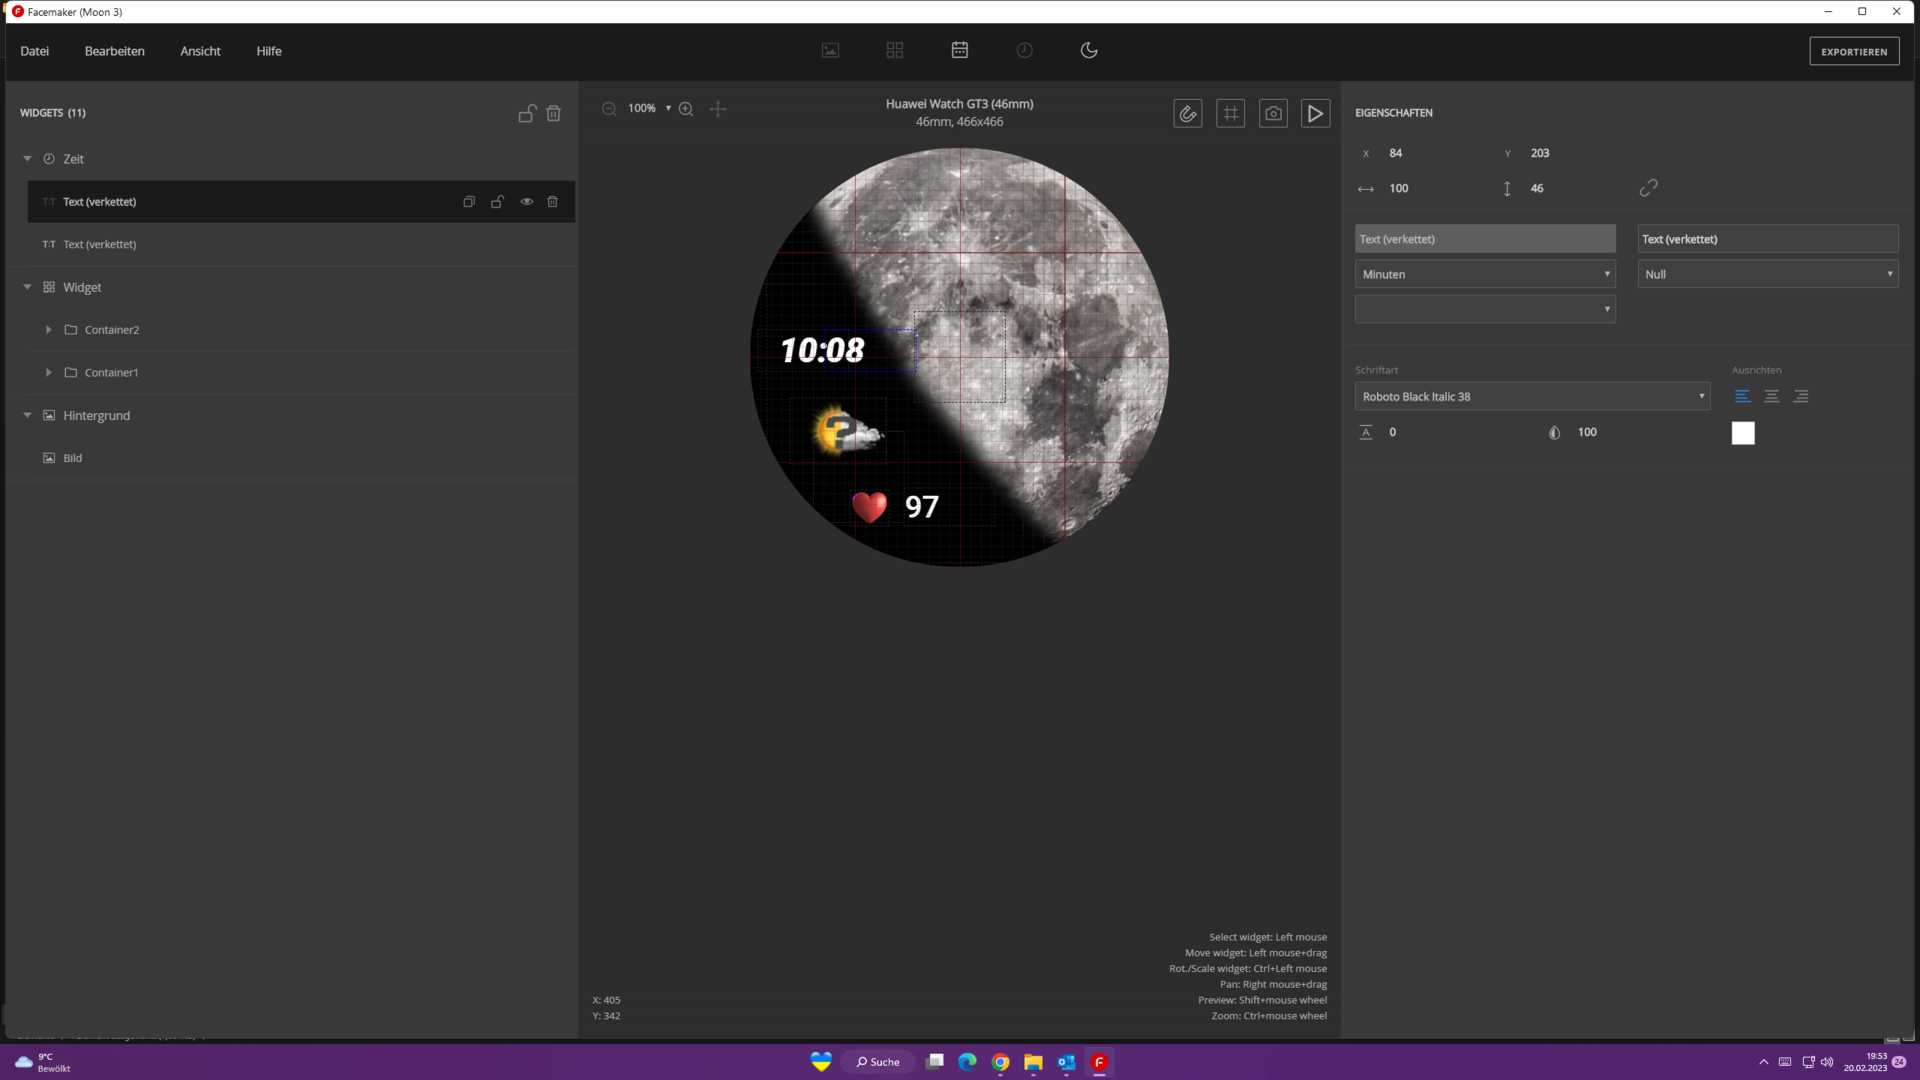This screenshot has width=1920, height=1080.
Task: Open the calendar widgets toolbar icon
Action: (x=959, y=50)
